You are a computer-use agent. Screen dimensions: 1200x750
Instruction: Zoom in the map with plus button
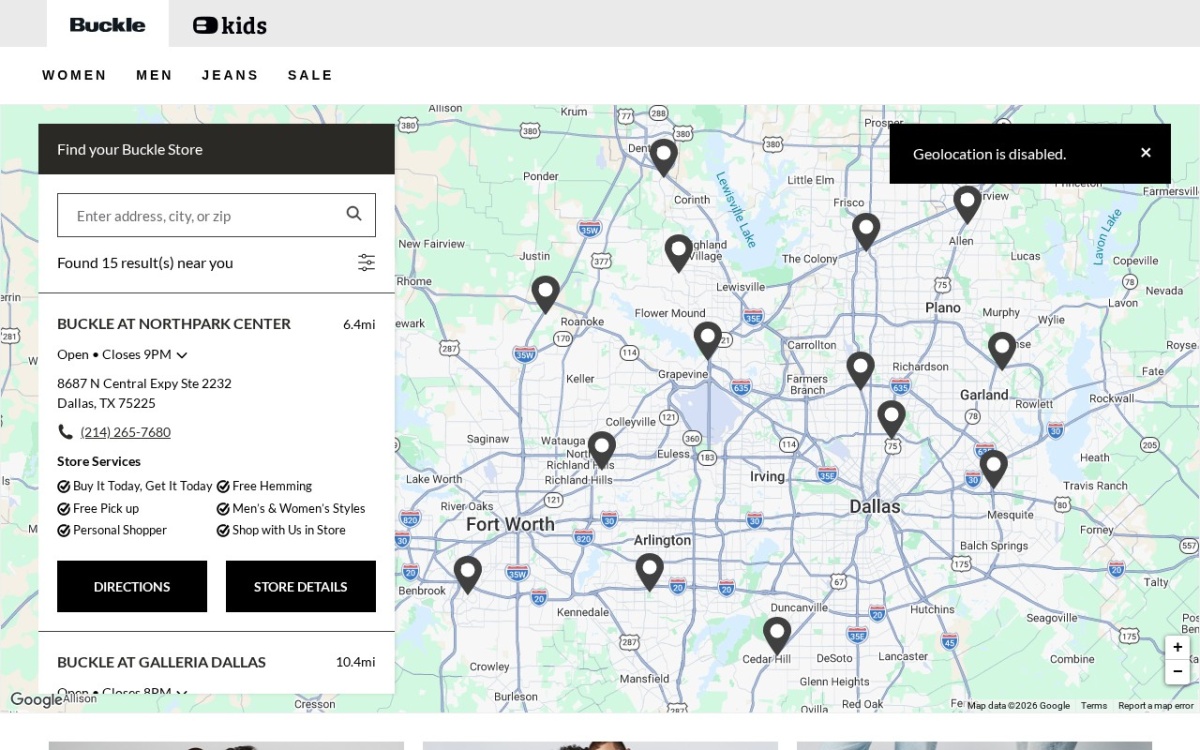1178,647
